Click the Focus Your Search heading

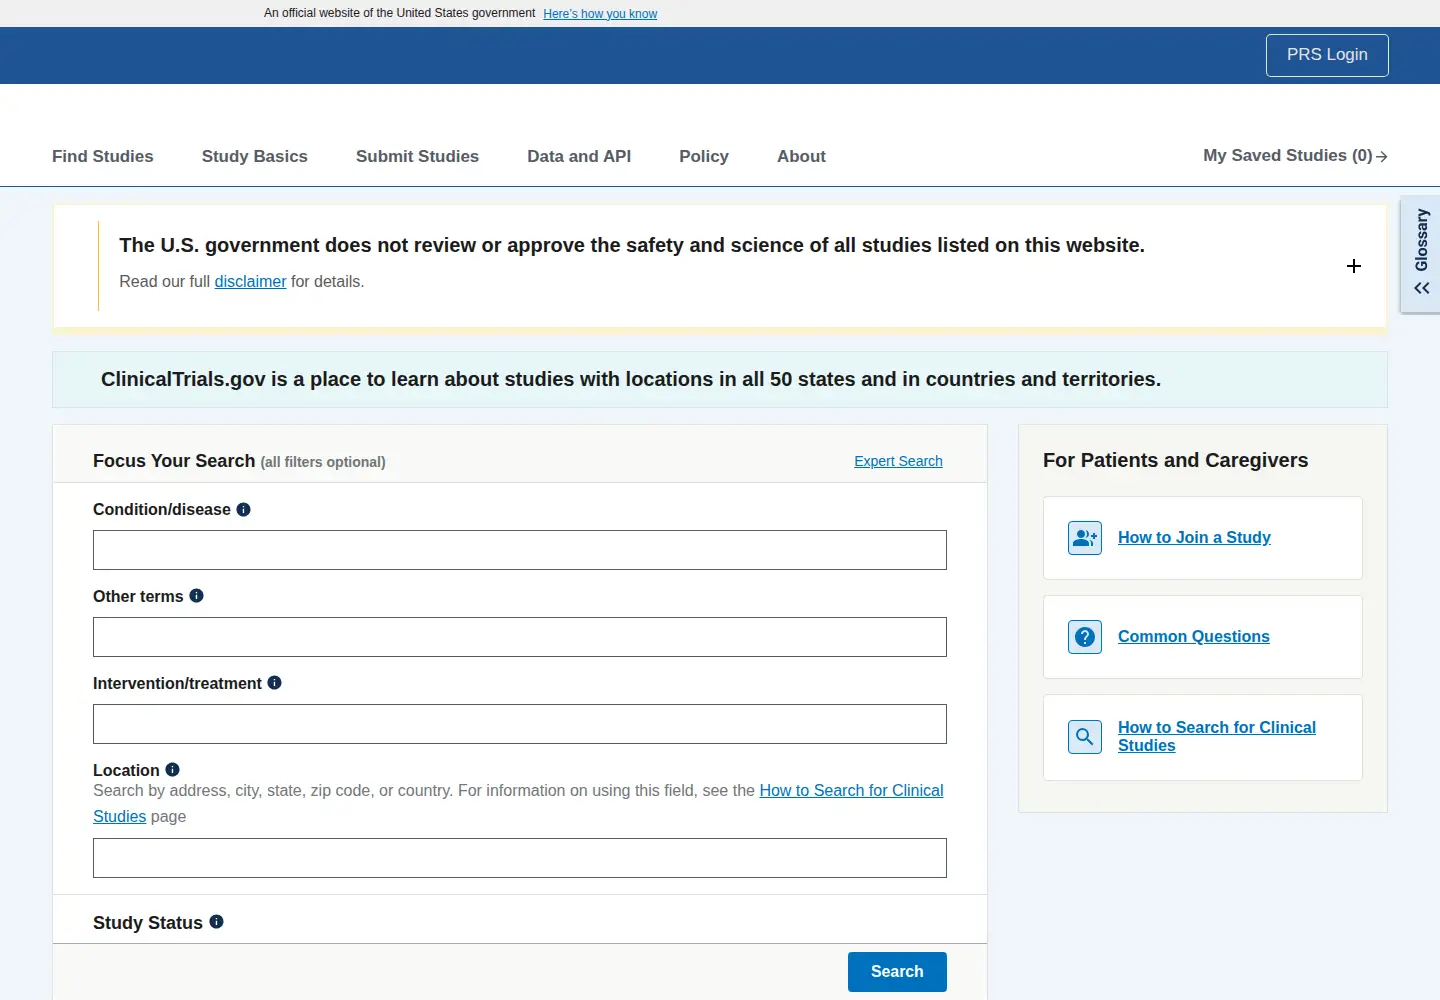pyautogui.click(x=174, y=461)
